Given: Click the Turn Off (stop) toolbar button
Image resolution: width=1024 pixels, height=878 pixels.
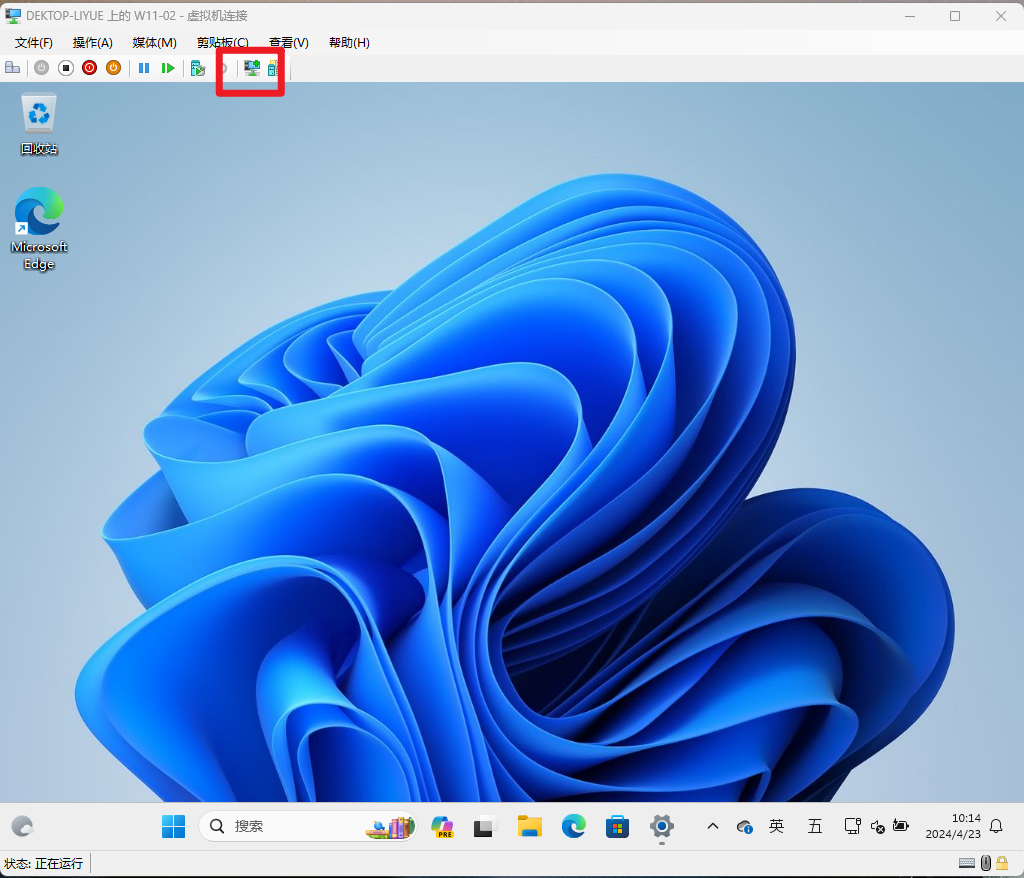Looking at the screenshot, I should (66, 68).
